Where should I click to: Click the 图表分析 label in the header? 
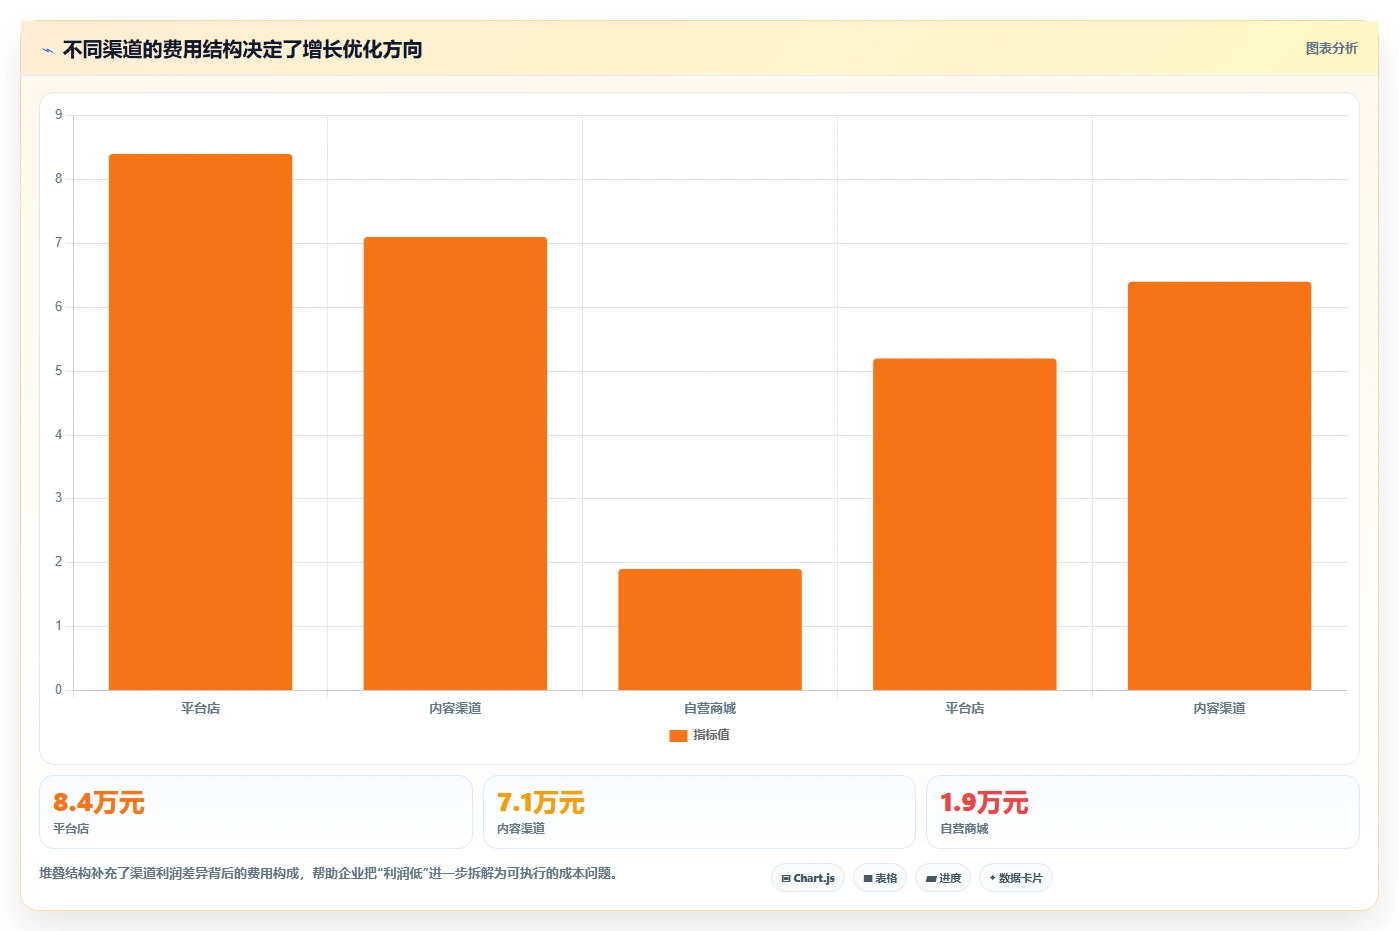point(1331,48)
